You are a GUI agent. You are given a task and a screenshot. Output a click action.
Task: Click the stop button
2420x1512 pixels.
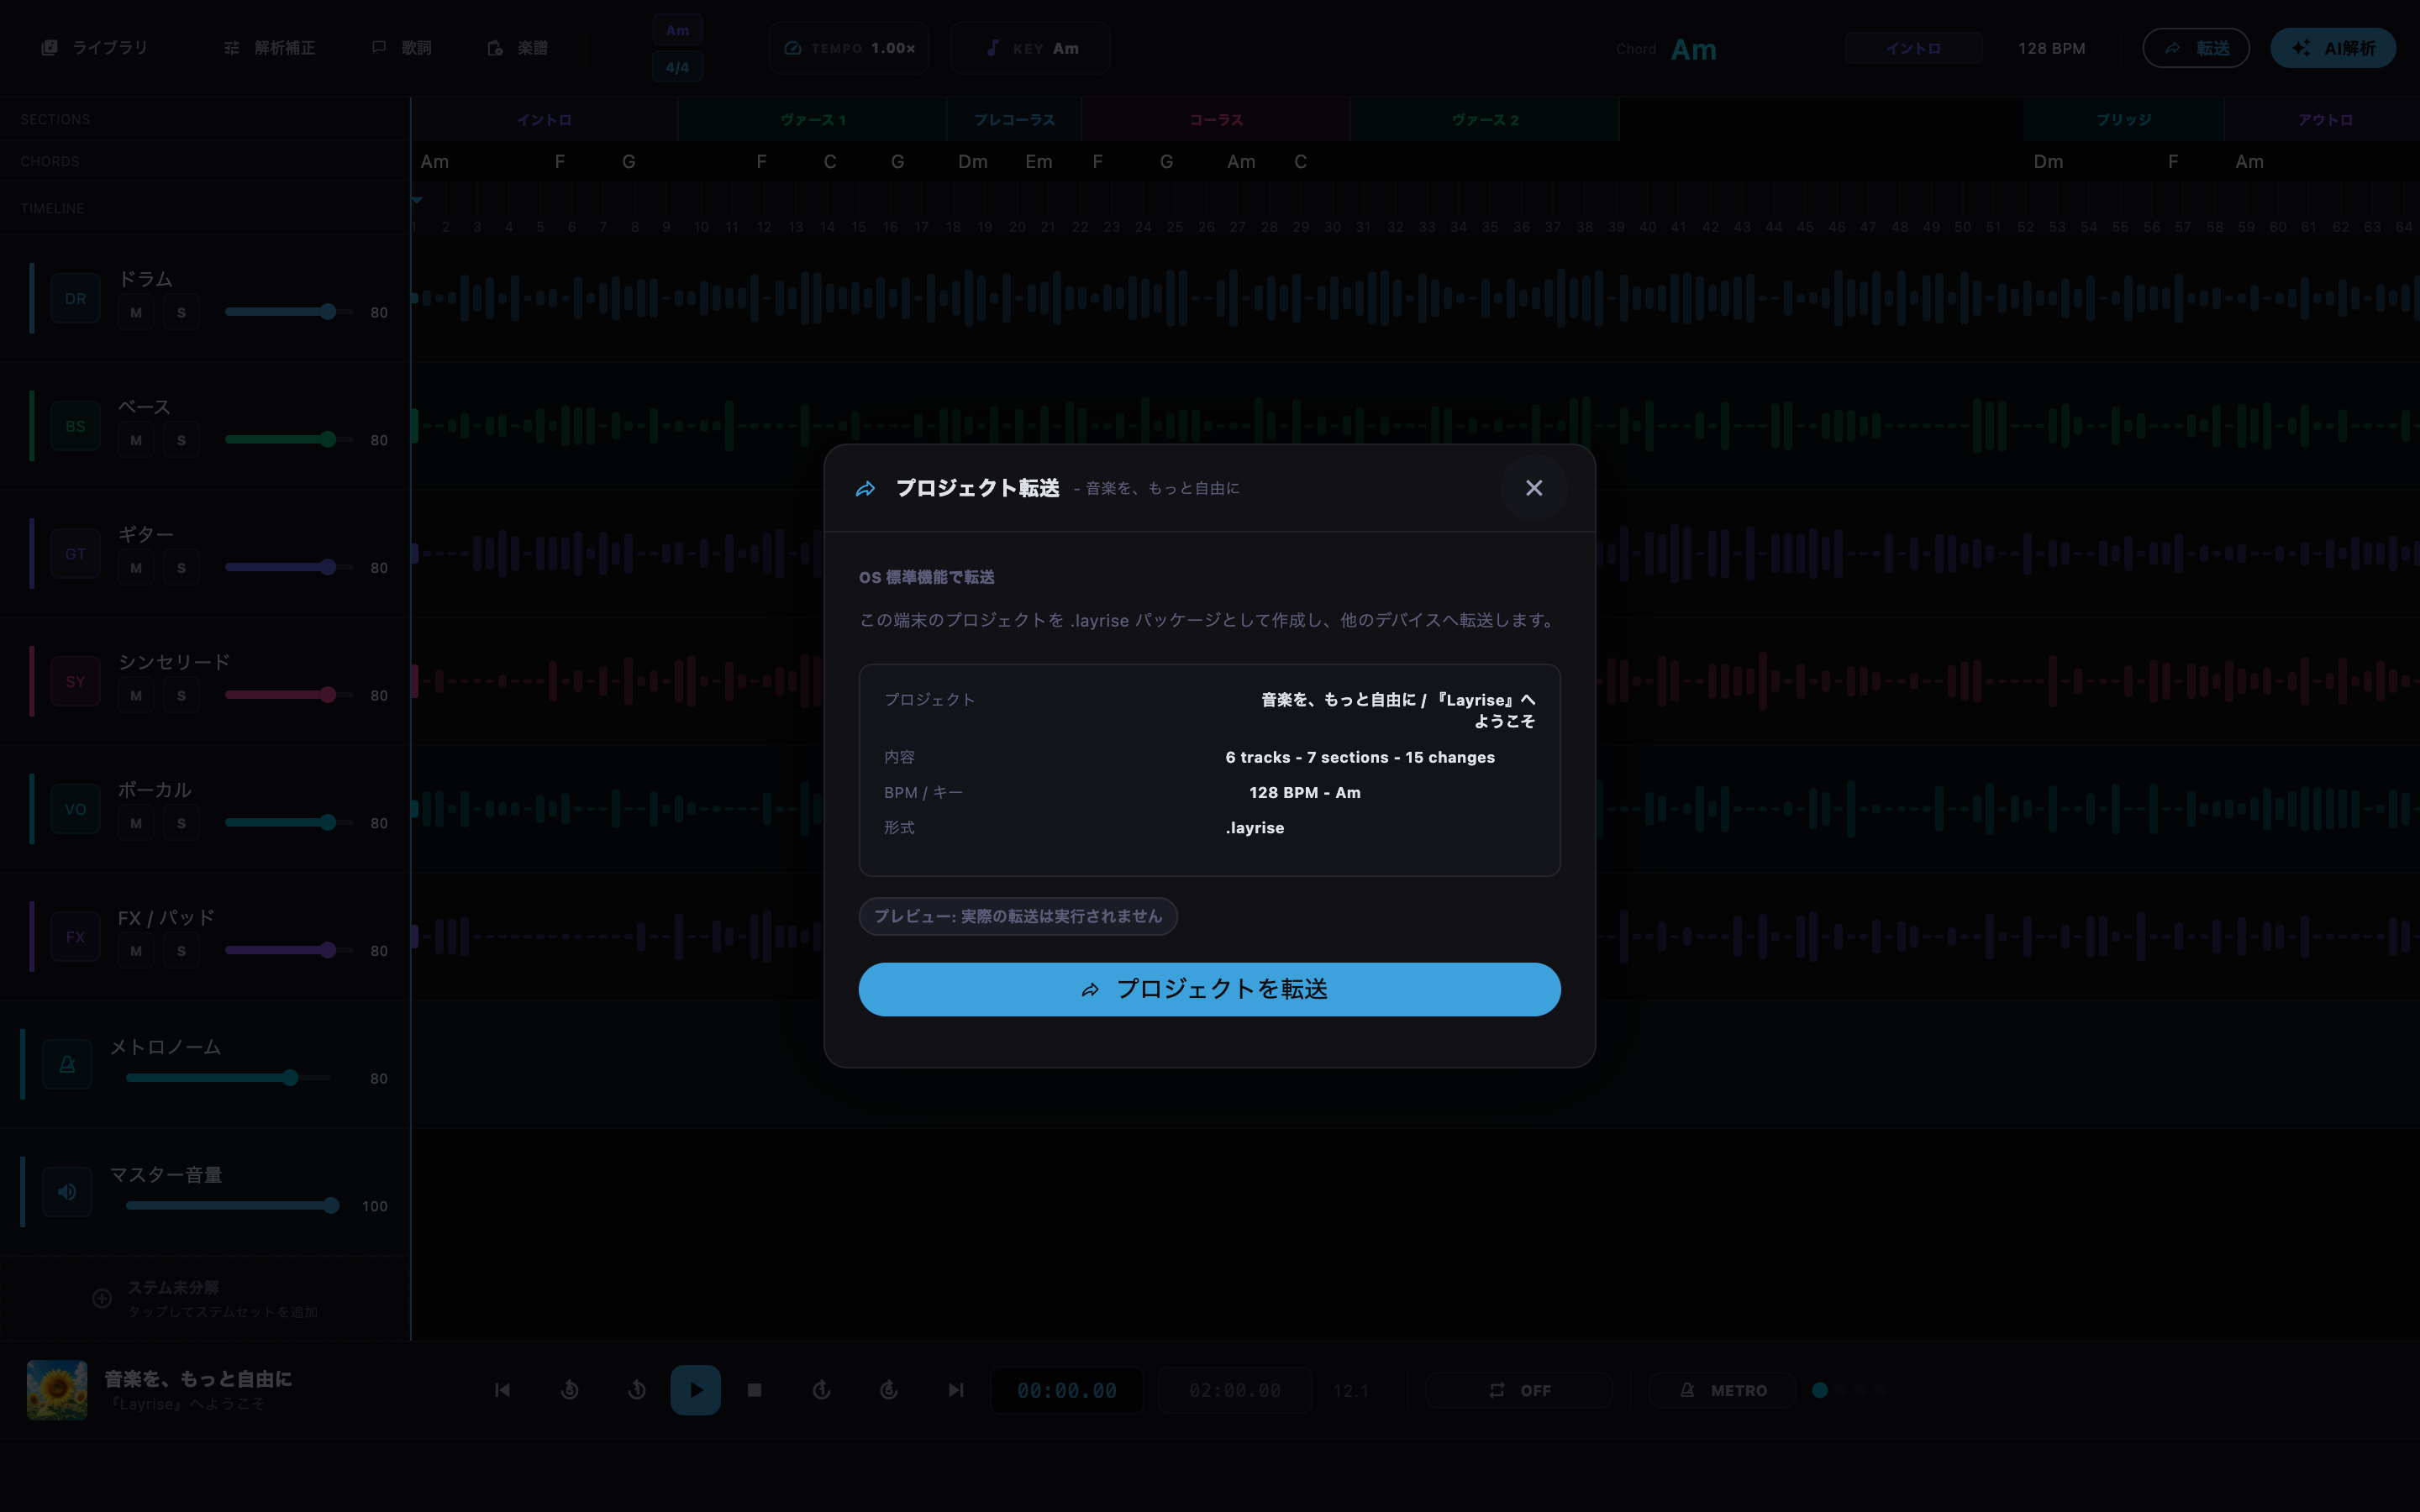pyautogui.click(x=755, y=1390)
